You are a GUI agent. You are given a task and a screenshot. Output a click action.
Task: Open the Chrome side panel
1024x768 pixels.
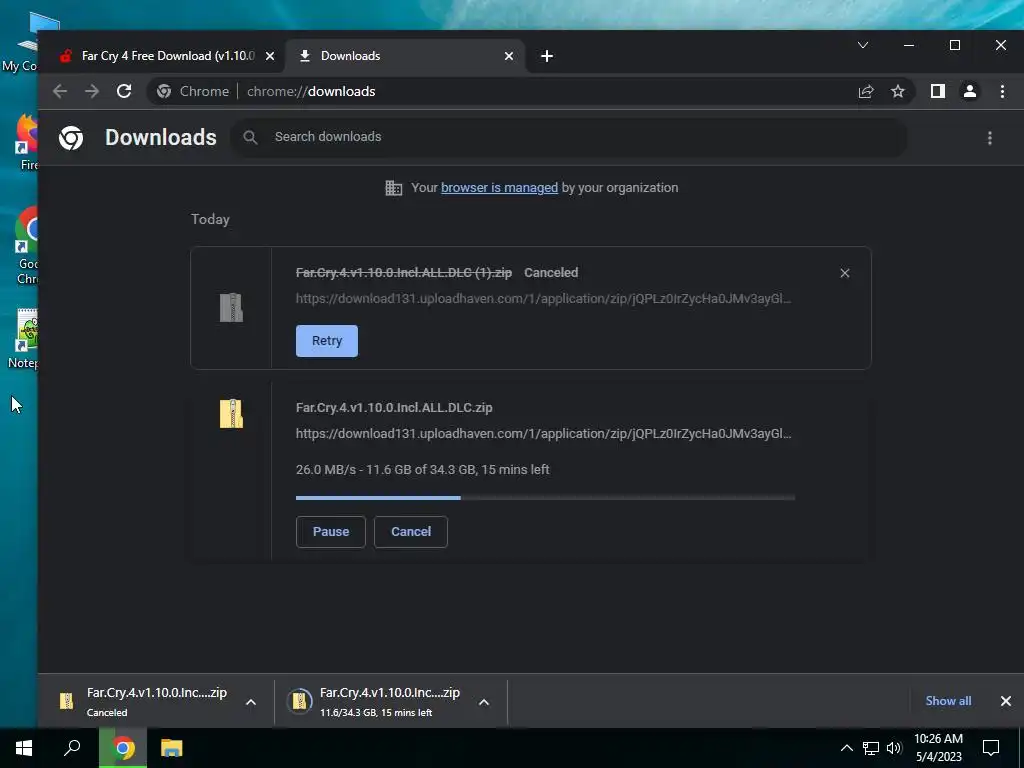[938, 91]
